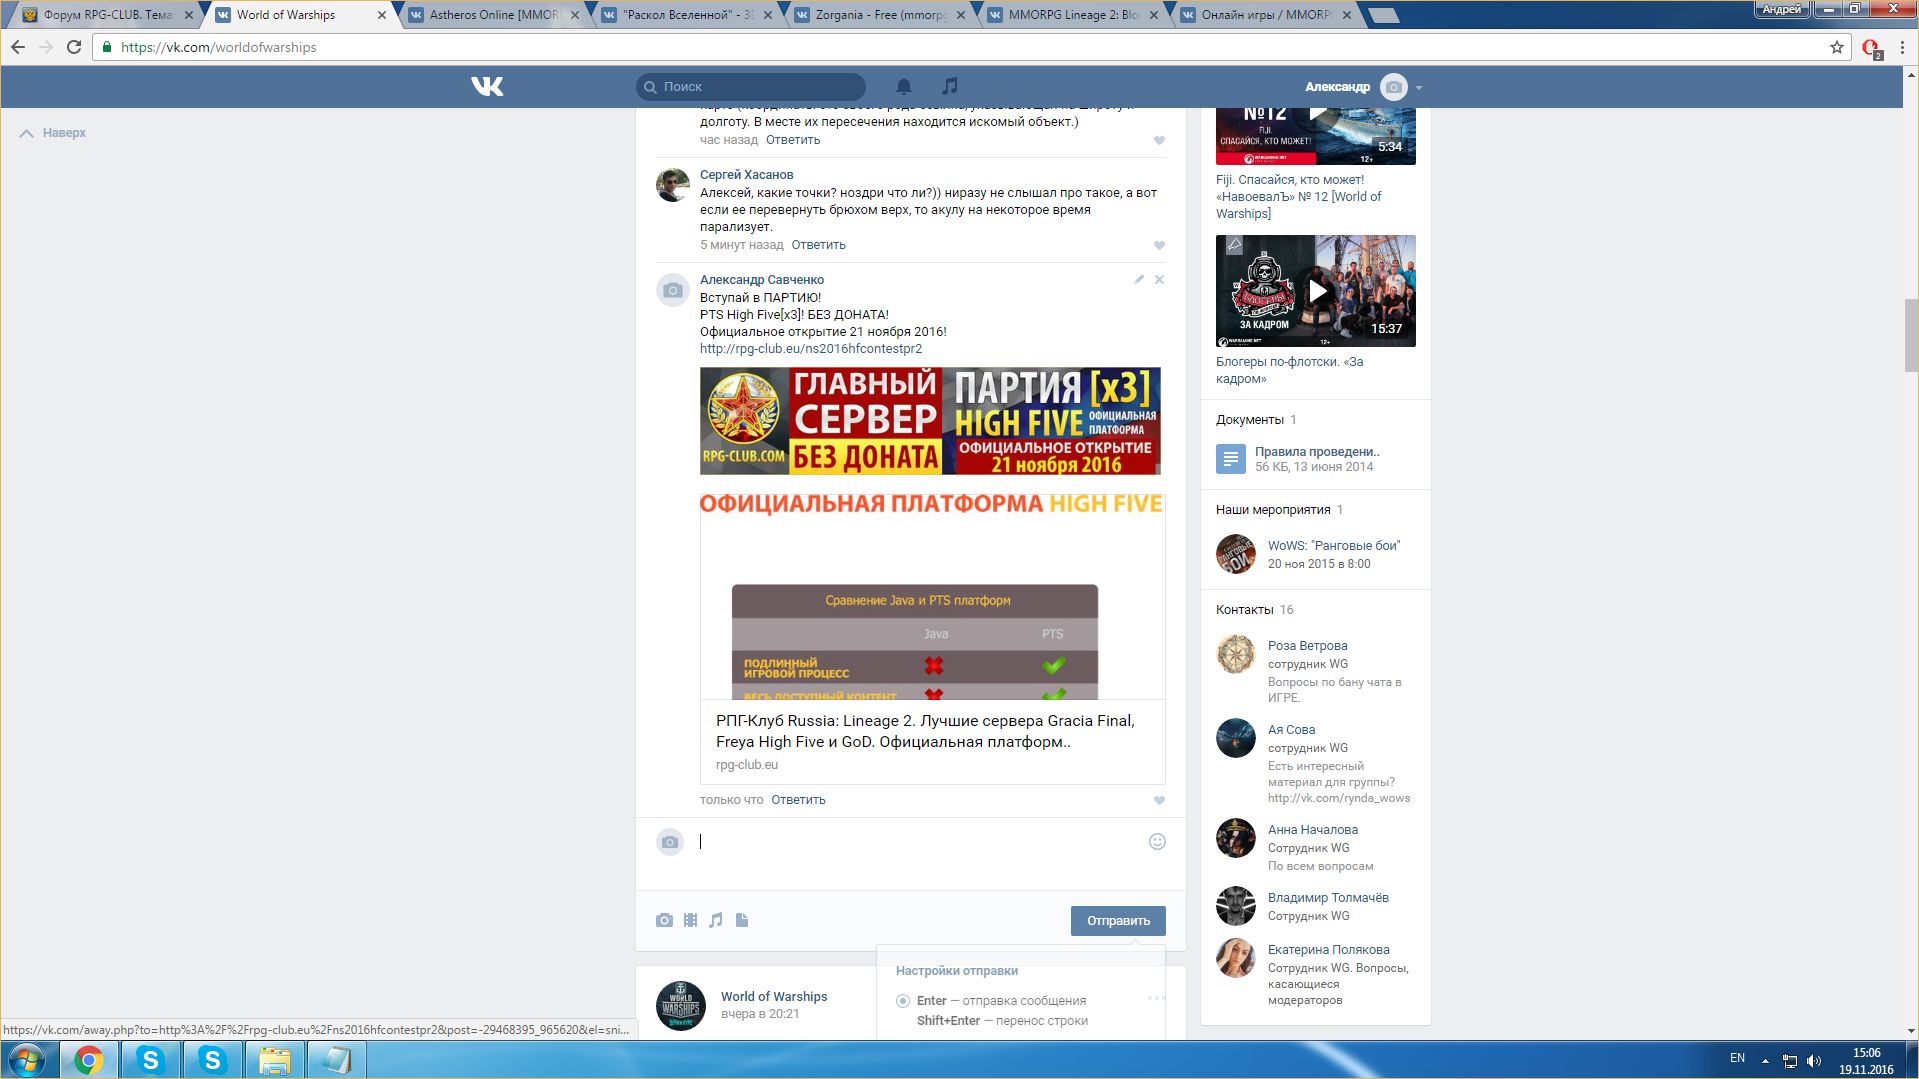Open WoWS 'Ранговые бои' event link

1334,546
